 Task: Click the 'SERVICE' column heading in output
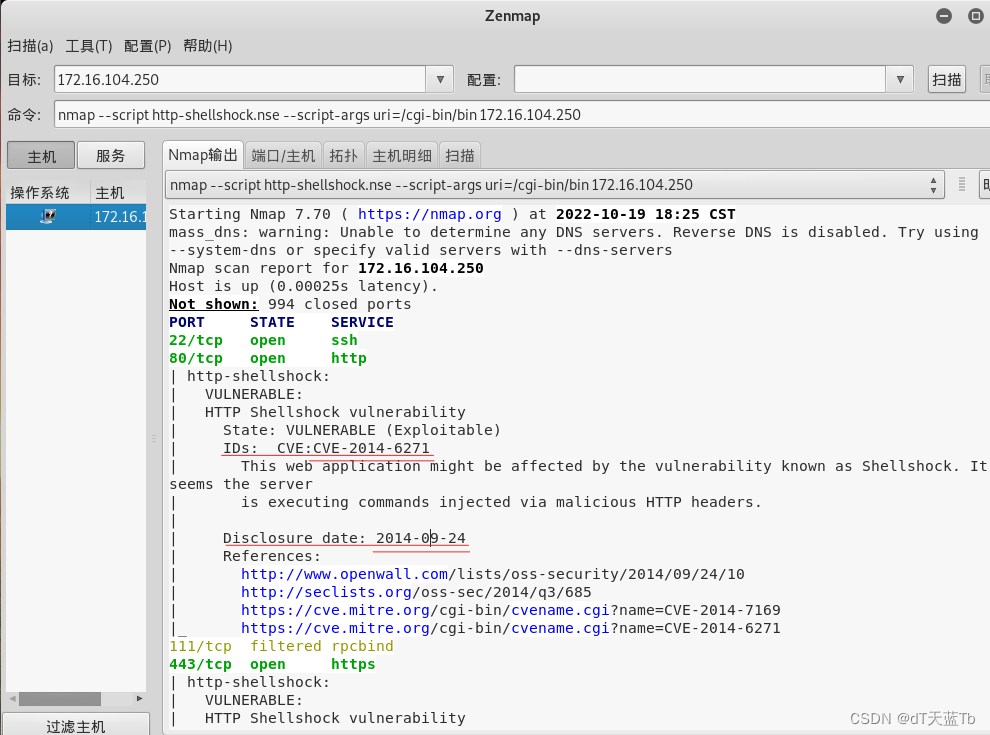362,323
